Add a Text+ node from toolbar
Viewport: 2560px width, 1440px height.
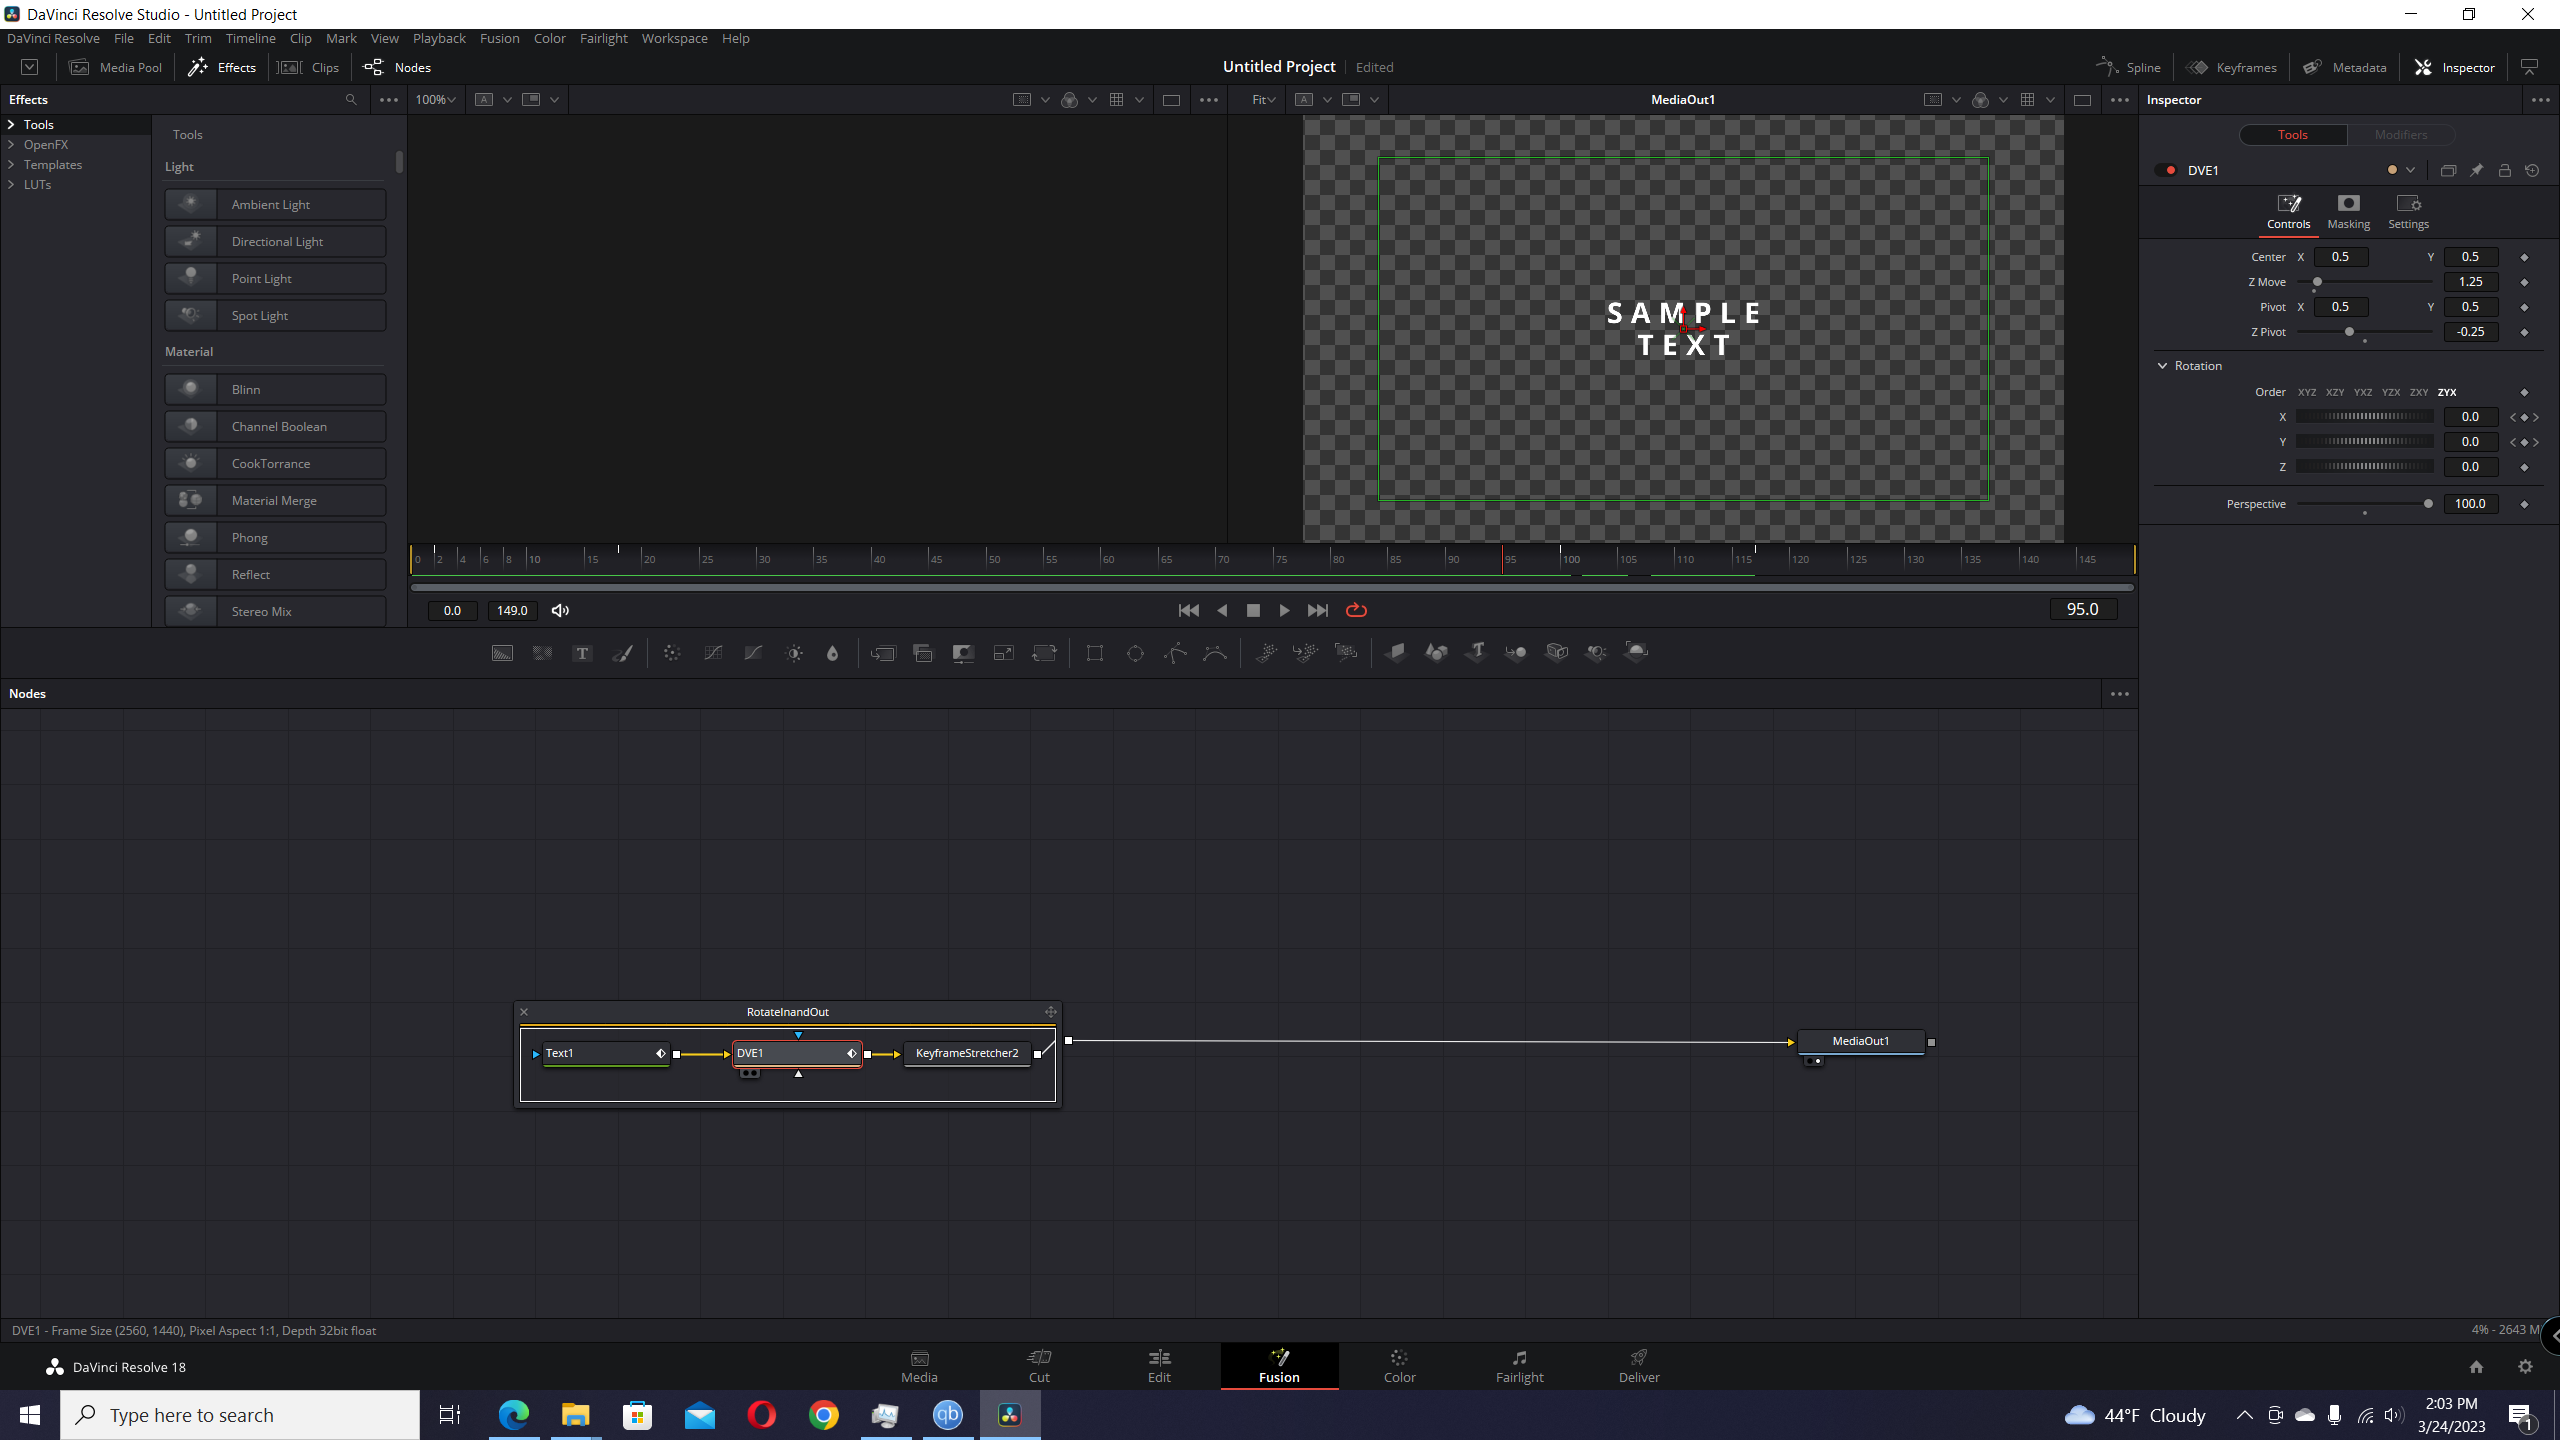(x=582, y=653)
